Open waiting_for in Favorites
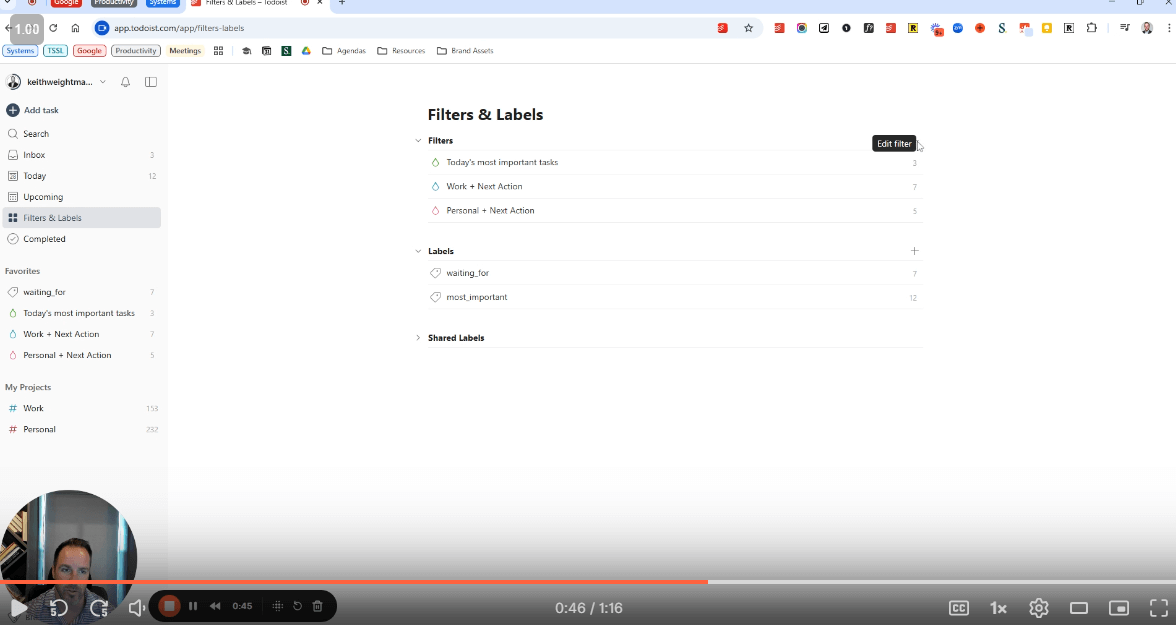This screenshot has width=1176, height=625. (x=81, y=292)
